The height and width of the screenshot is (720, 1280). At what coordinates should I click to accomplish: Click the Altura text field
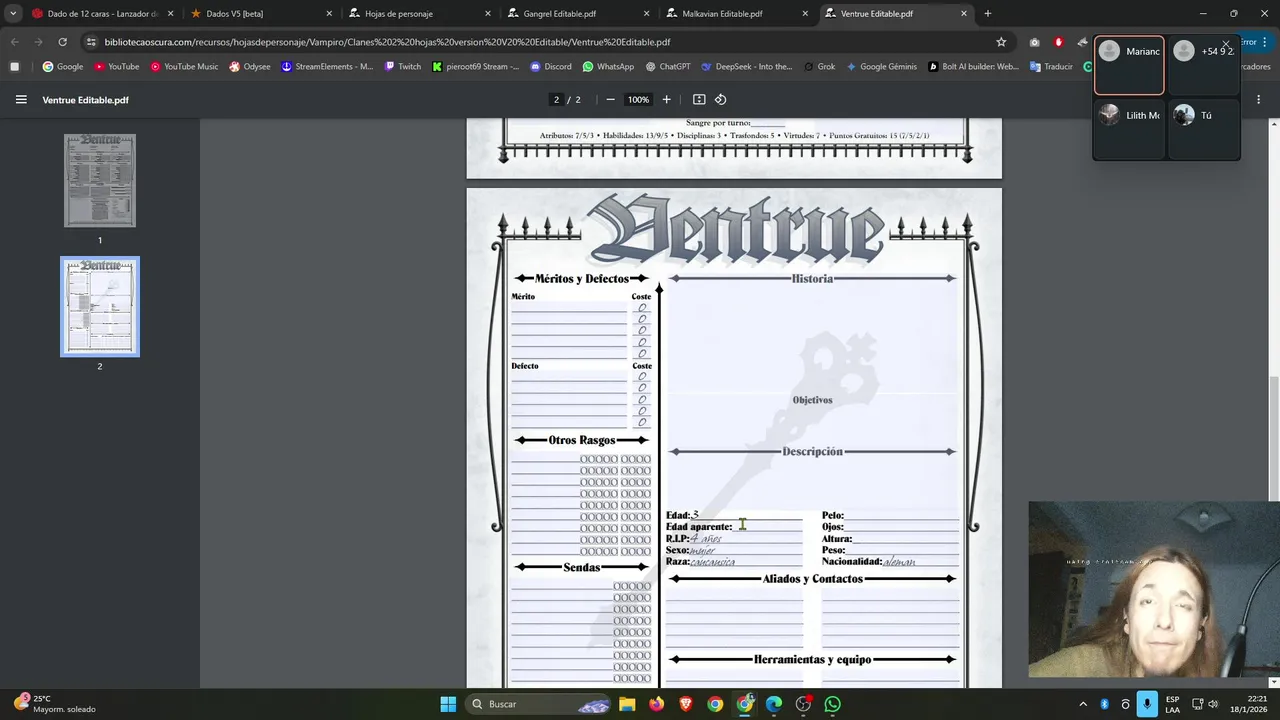[905, 539]
